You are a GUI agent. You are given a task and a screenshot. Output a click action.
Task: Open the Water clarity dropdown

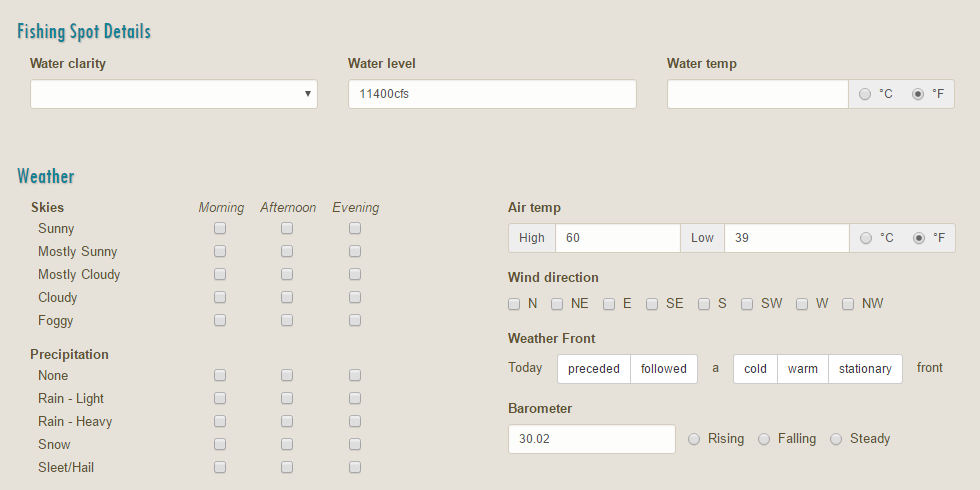click(x=174, y=94)
